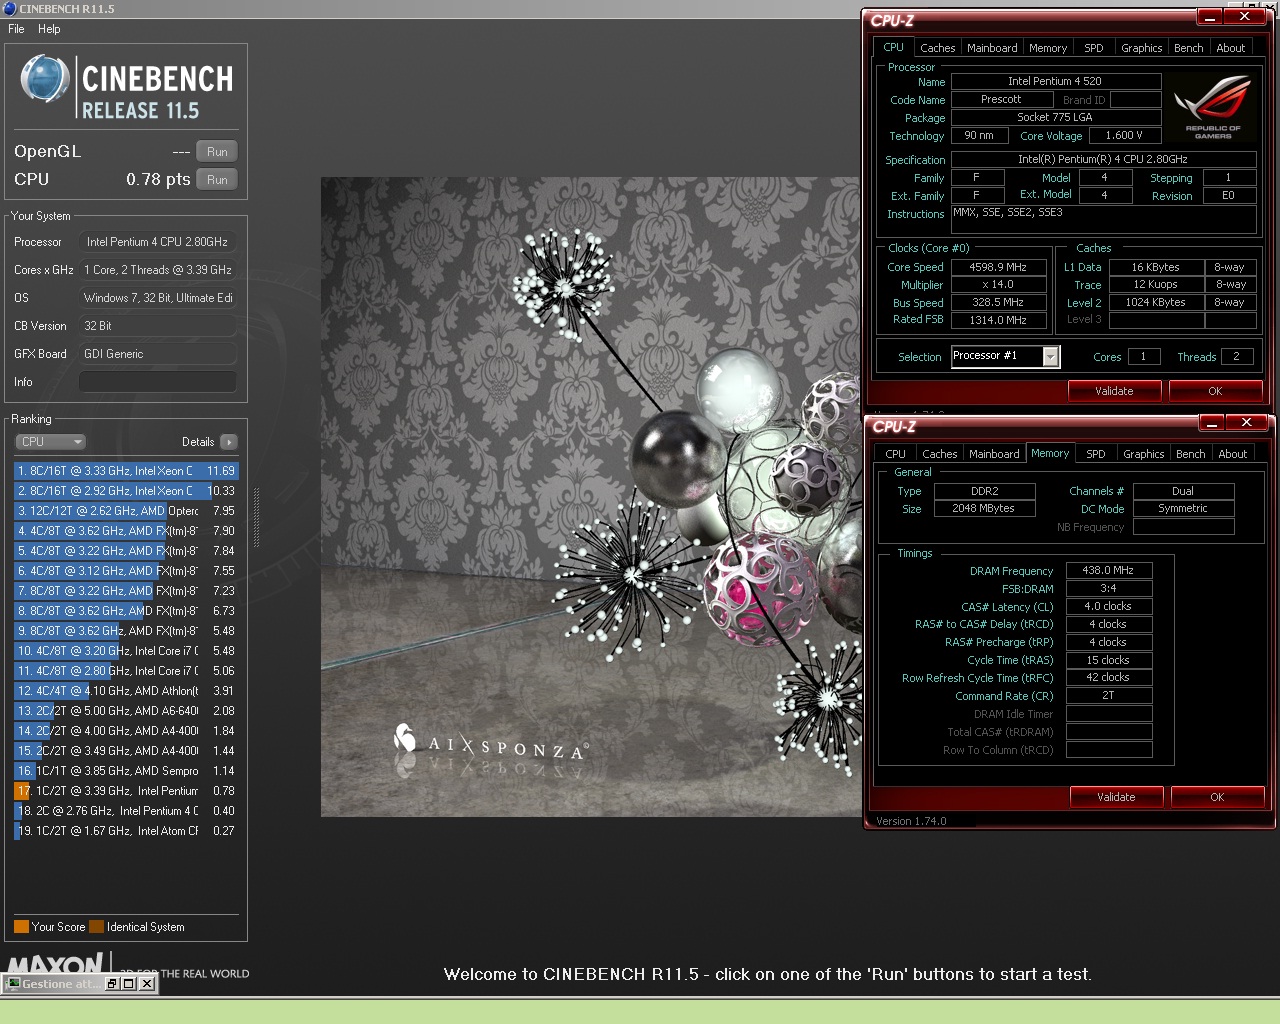The height and width of the screenshot is (1024, 1280).
Task: Switch to About tab in upper CPU-Z
Action: pos(1231,48)
